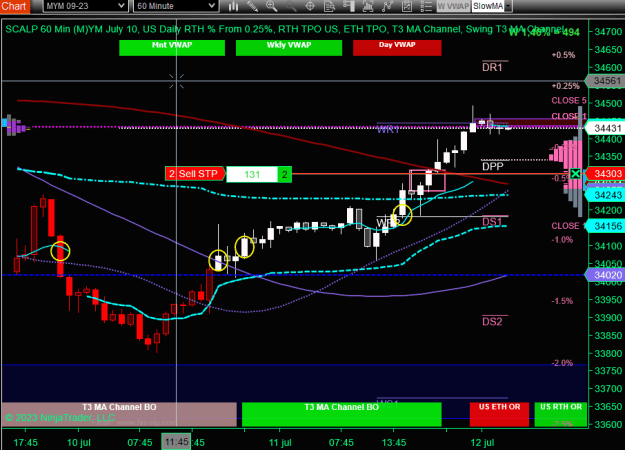This screenshot has height=450, width=625.
Task: Click the 34700 price scale label
Action: (x=608, y=31)
